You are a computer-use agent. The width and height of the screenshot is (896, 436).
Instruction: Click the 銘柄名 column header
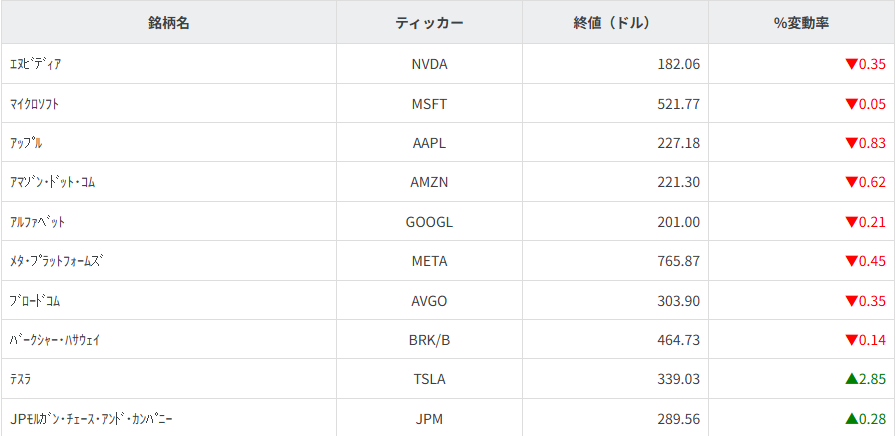(x=169, y=22)
